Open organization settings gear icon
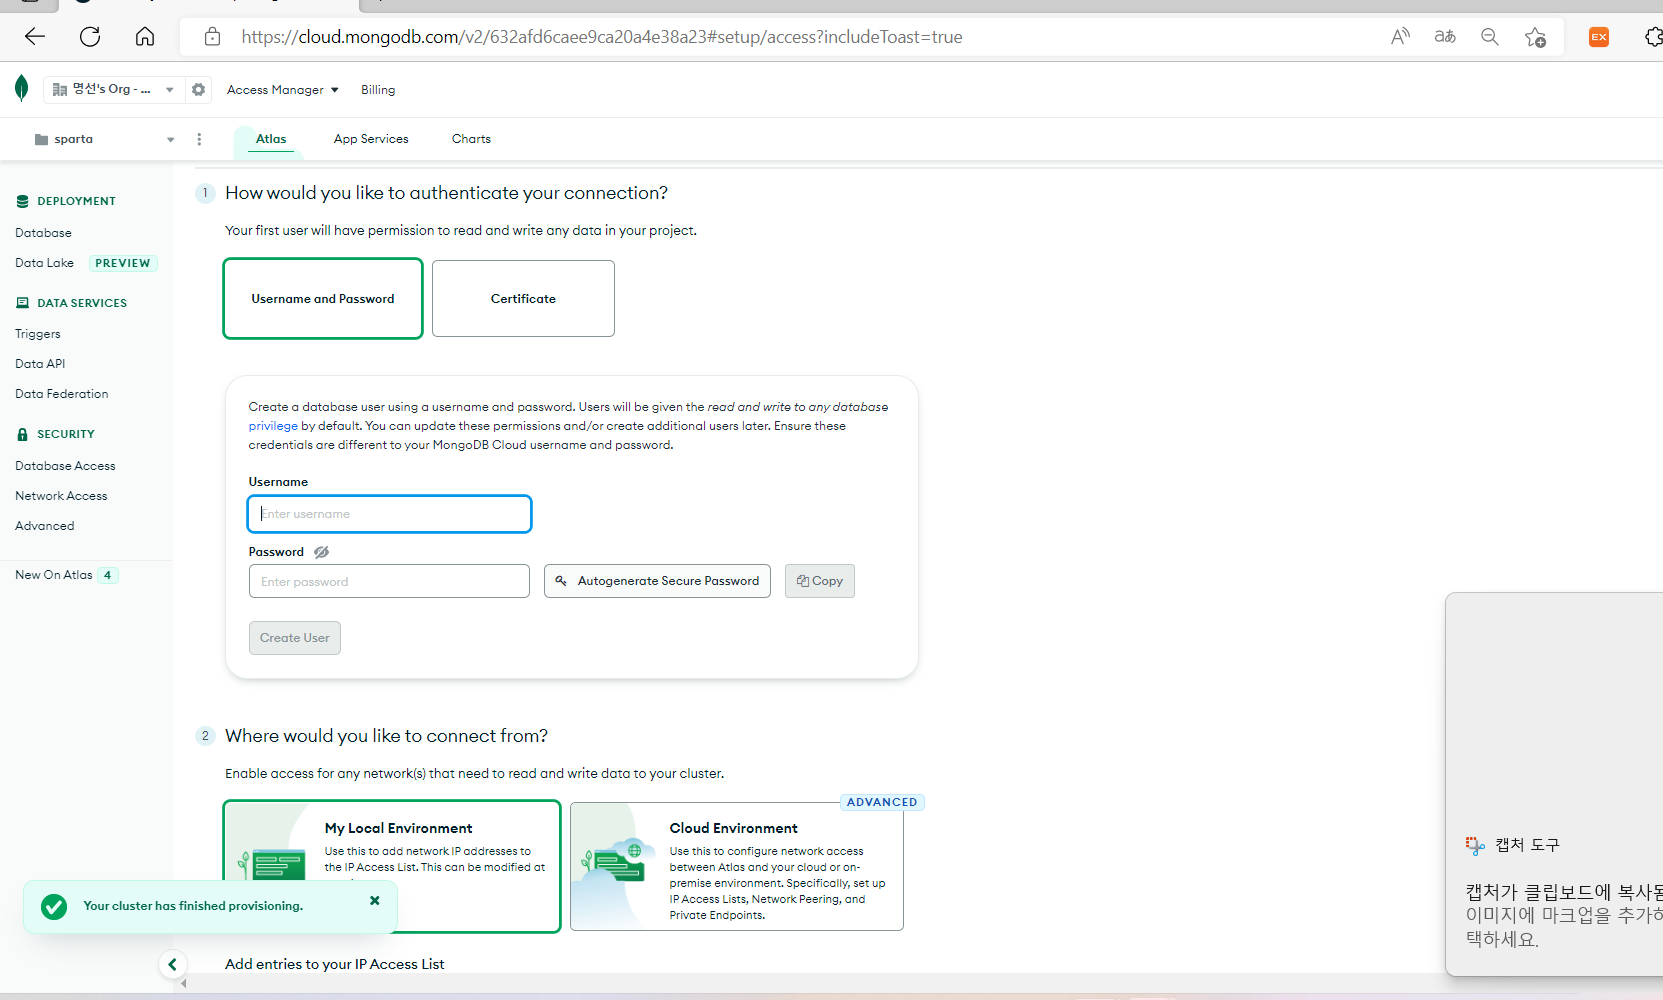 click(199, 89)
